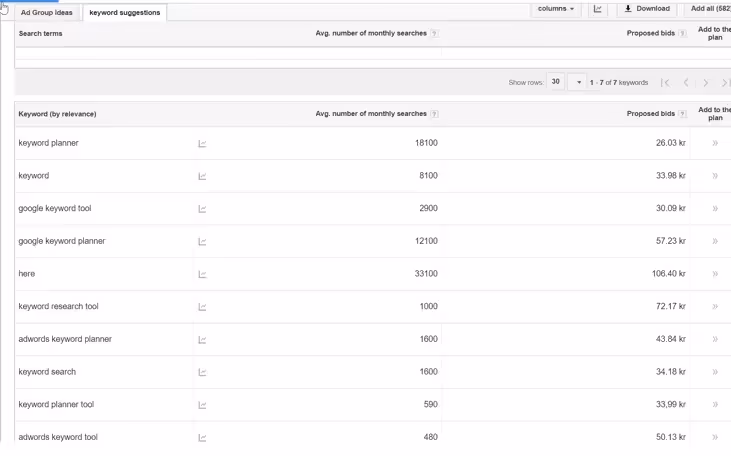Open the columns dropdown

pyautogui.click(x=556, y=9)
